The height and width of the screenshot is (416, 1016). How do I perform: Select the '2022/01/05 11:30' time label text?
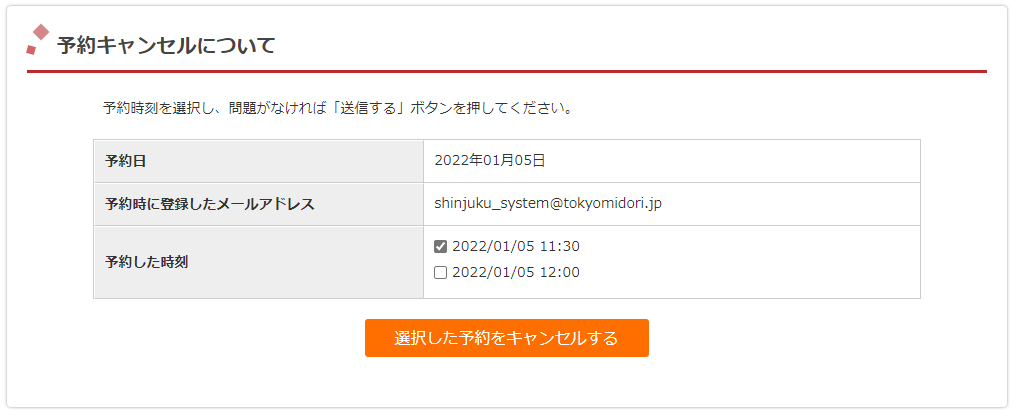(x=516, y=246)
